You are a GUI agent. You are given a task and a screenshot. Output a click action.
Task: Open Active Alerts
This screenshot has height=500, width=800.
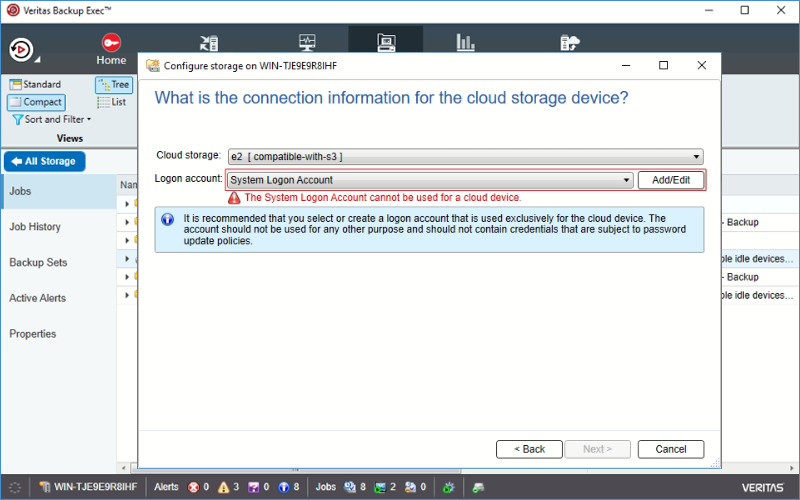[x=59, y=298]
